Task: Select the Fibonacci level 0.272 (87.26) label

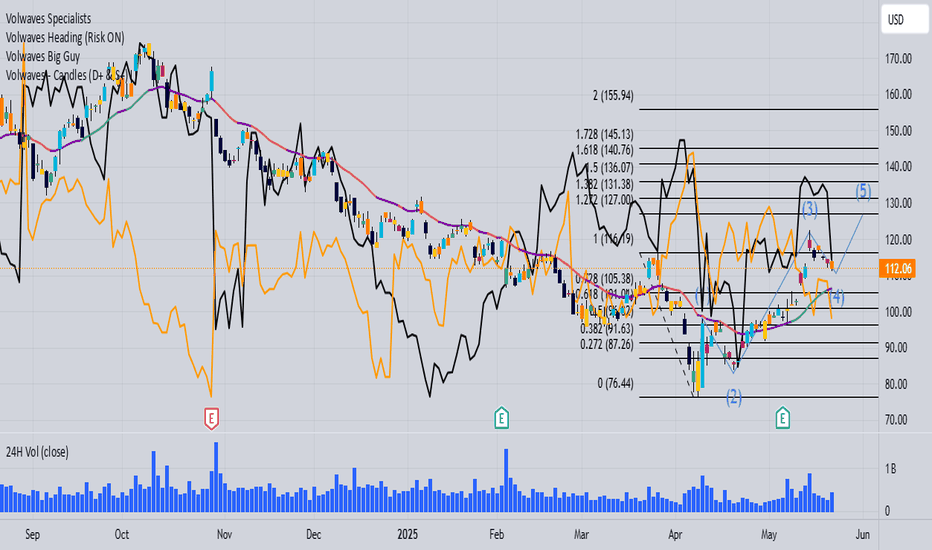Action: pos(607,344)
